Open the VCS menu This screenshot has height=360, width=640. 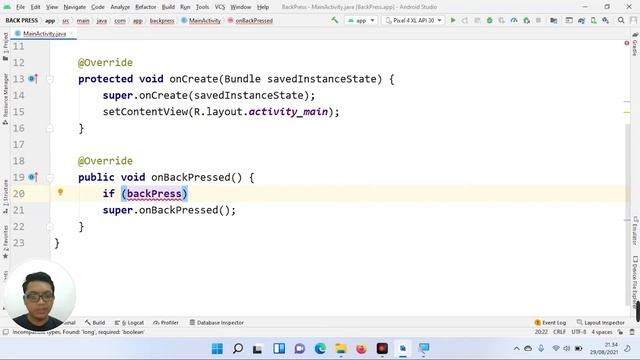click(x=220, y=7)
